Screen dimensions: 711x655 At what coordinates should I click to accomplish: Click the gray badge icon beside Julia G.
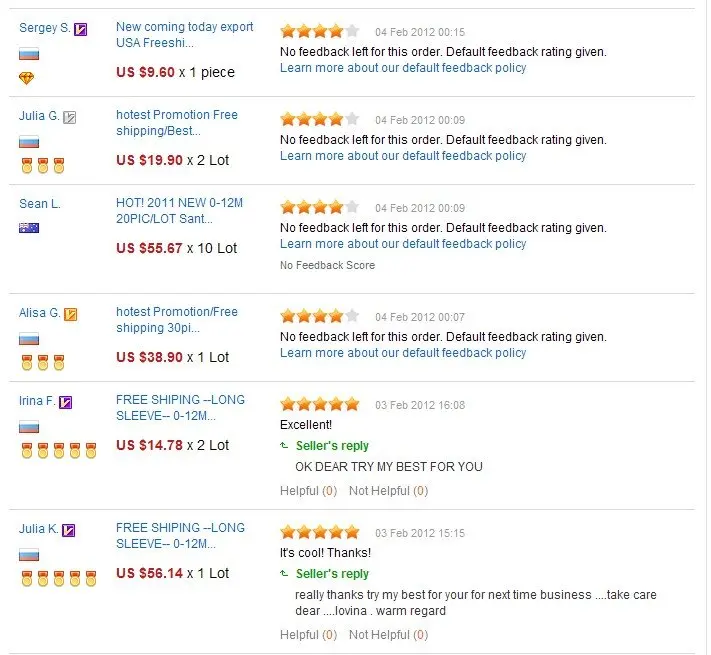click(69, 117)
